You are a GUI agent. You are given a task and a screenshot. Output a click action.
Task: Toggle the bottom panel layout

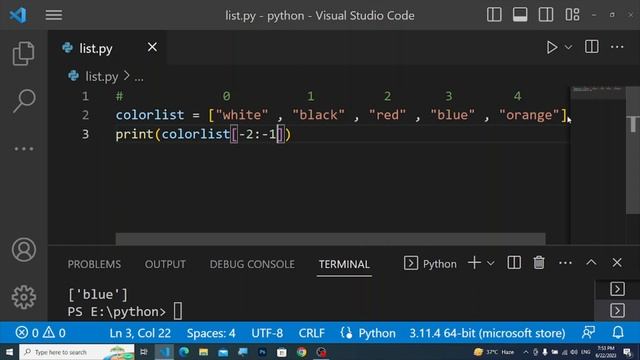click(x=520, y=15)
